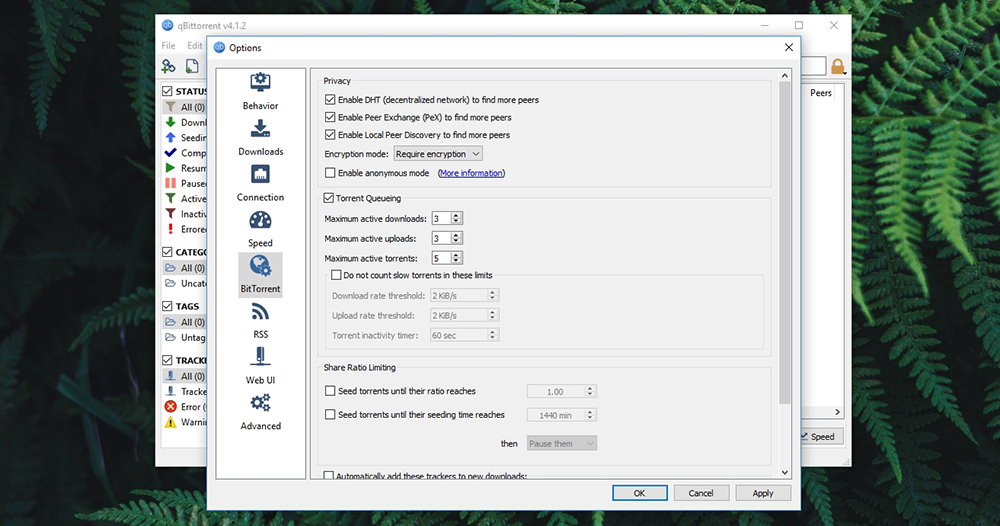The height and width of the screenshot is (526, 1000).
Task: Increase Maximum active torrents value
Action: pos(456,255)
